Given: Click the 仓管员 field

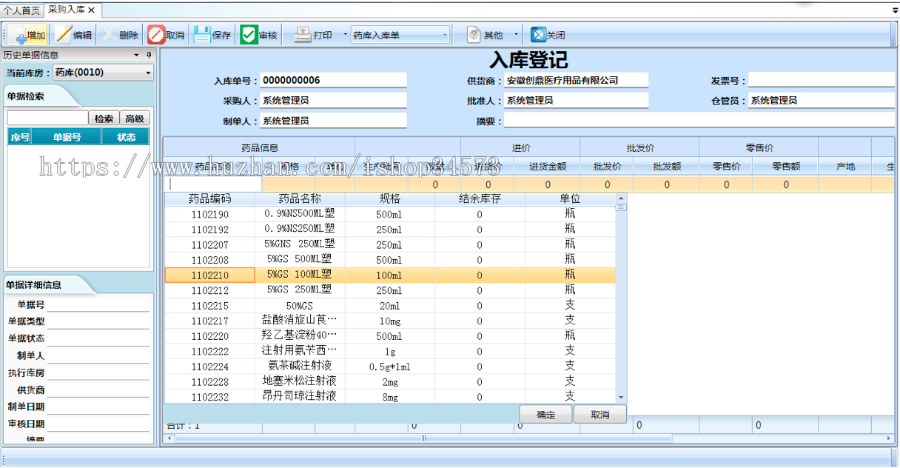Looking at the screenshot, I should (x=821, y=100).
